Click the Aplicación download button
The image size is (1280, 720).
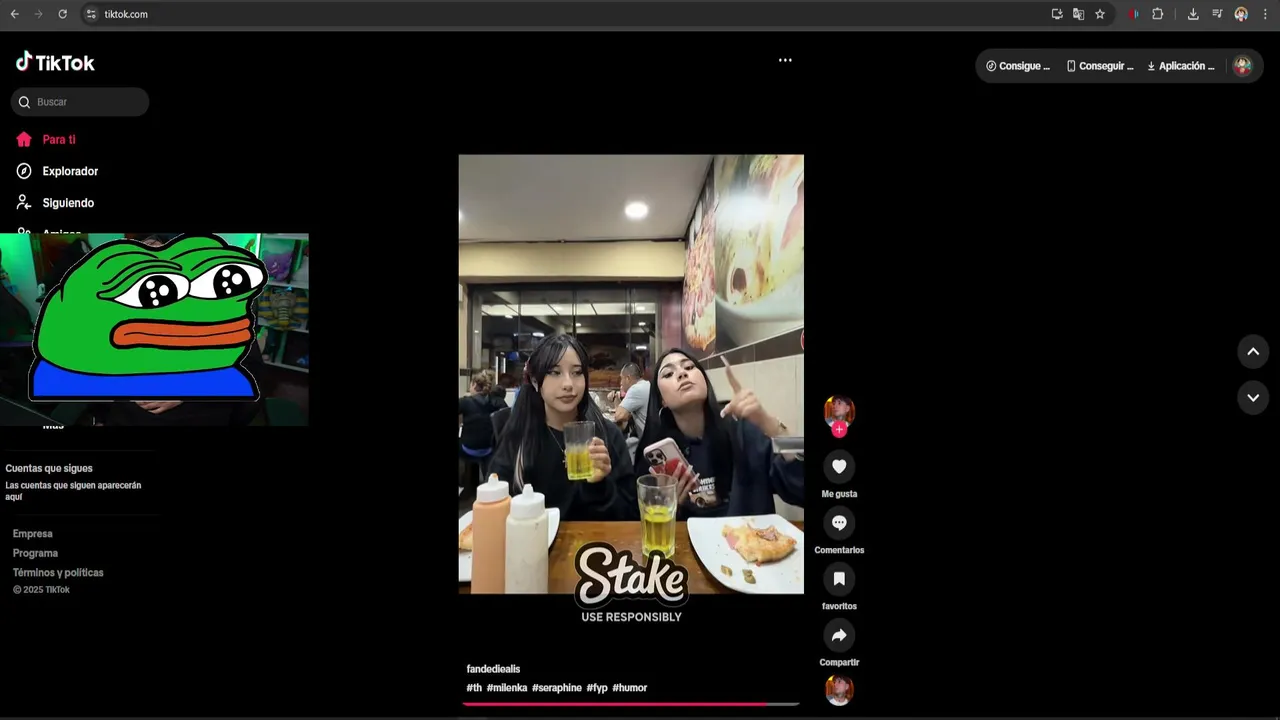pyautogui.click(x=1181, y=66)
